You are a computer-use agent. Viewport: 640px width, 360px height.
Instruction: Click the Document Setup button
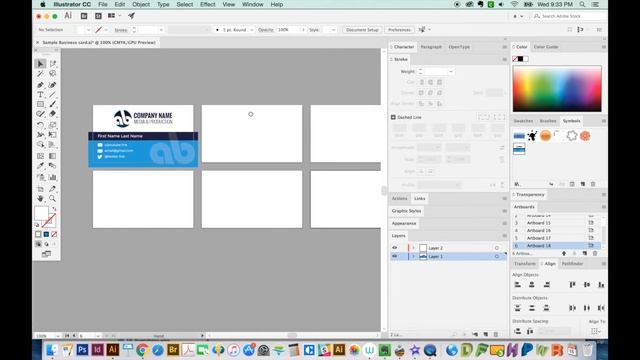(362, 30)
